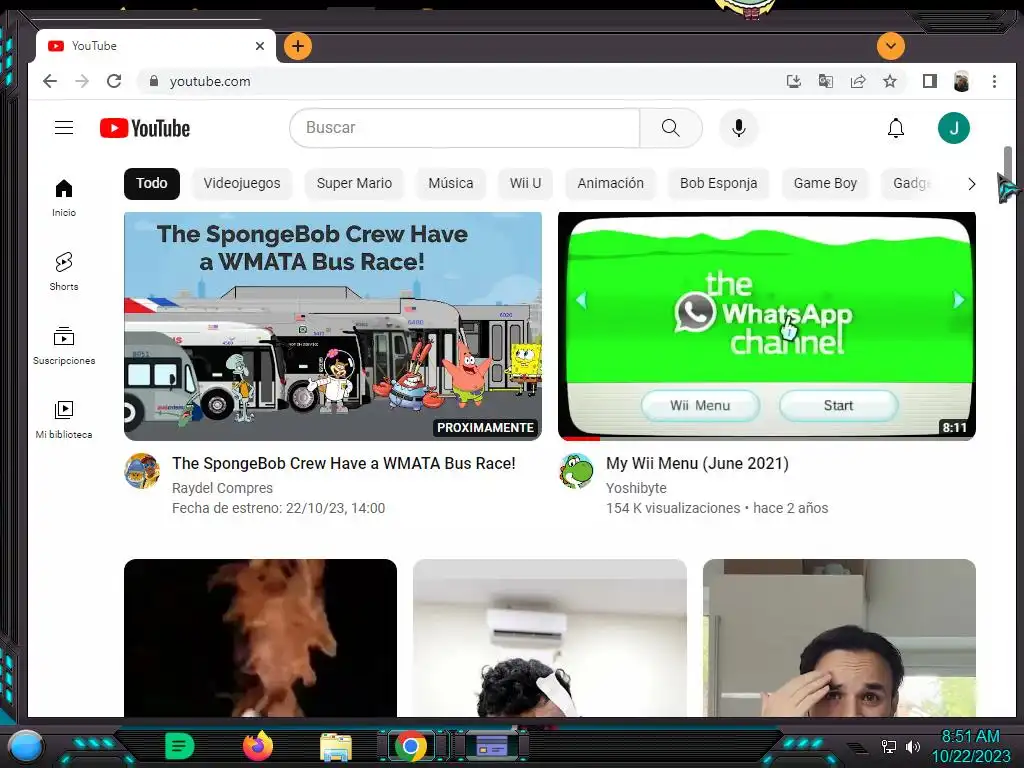1024x768 pixels.
Task: Select the Bob Esponja chip
Action: click(x=718, y=184)
